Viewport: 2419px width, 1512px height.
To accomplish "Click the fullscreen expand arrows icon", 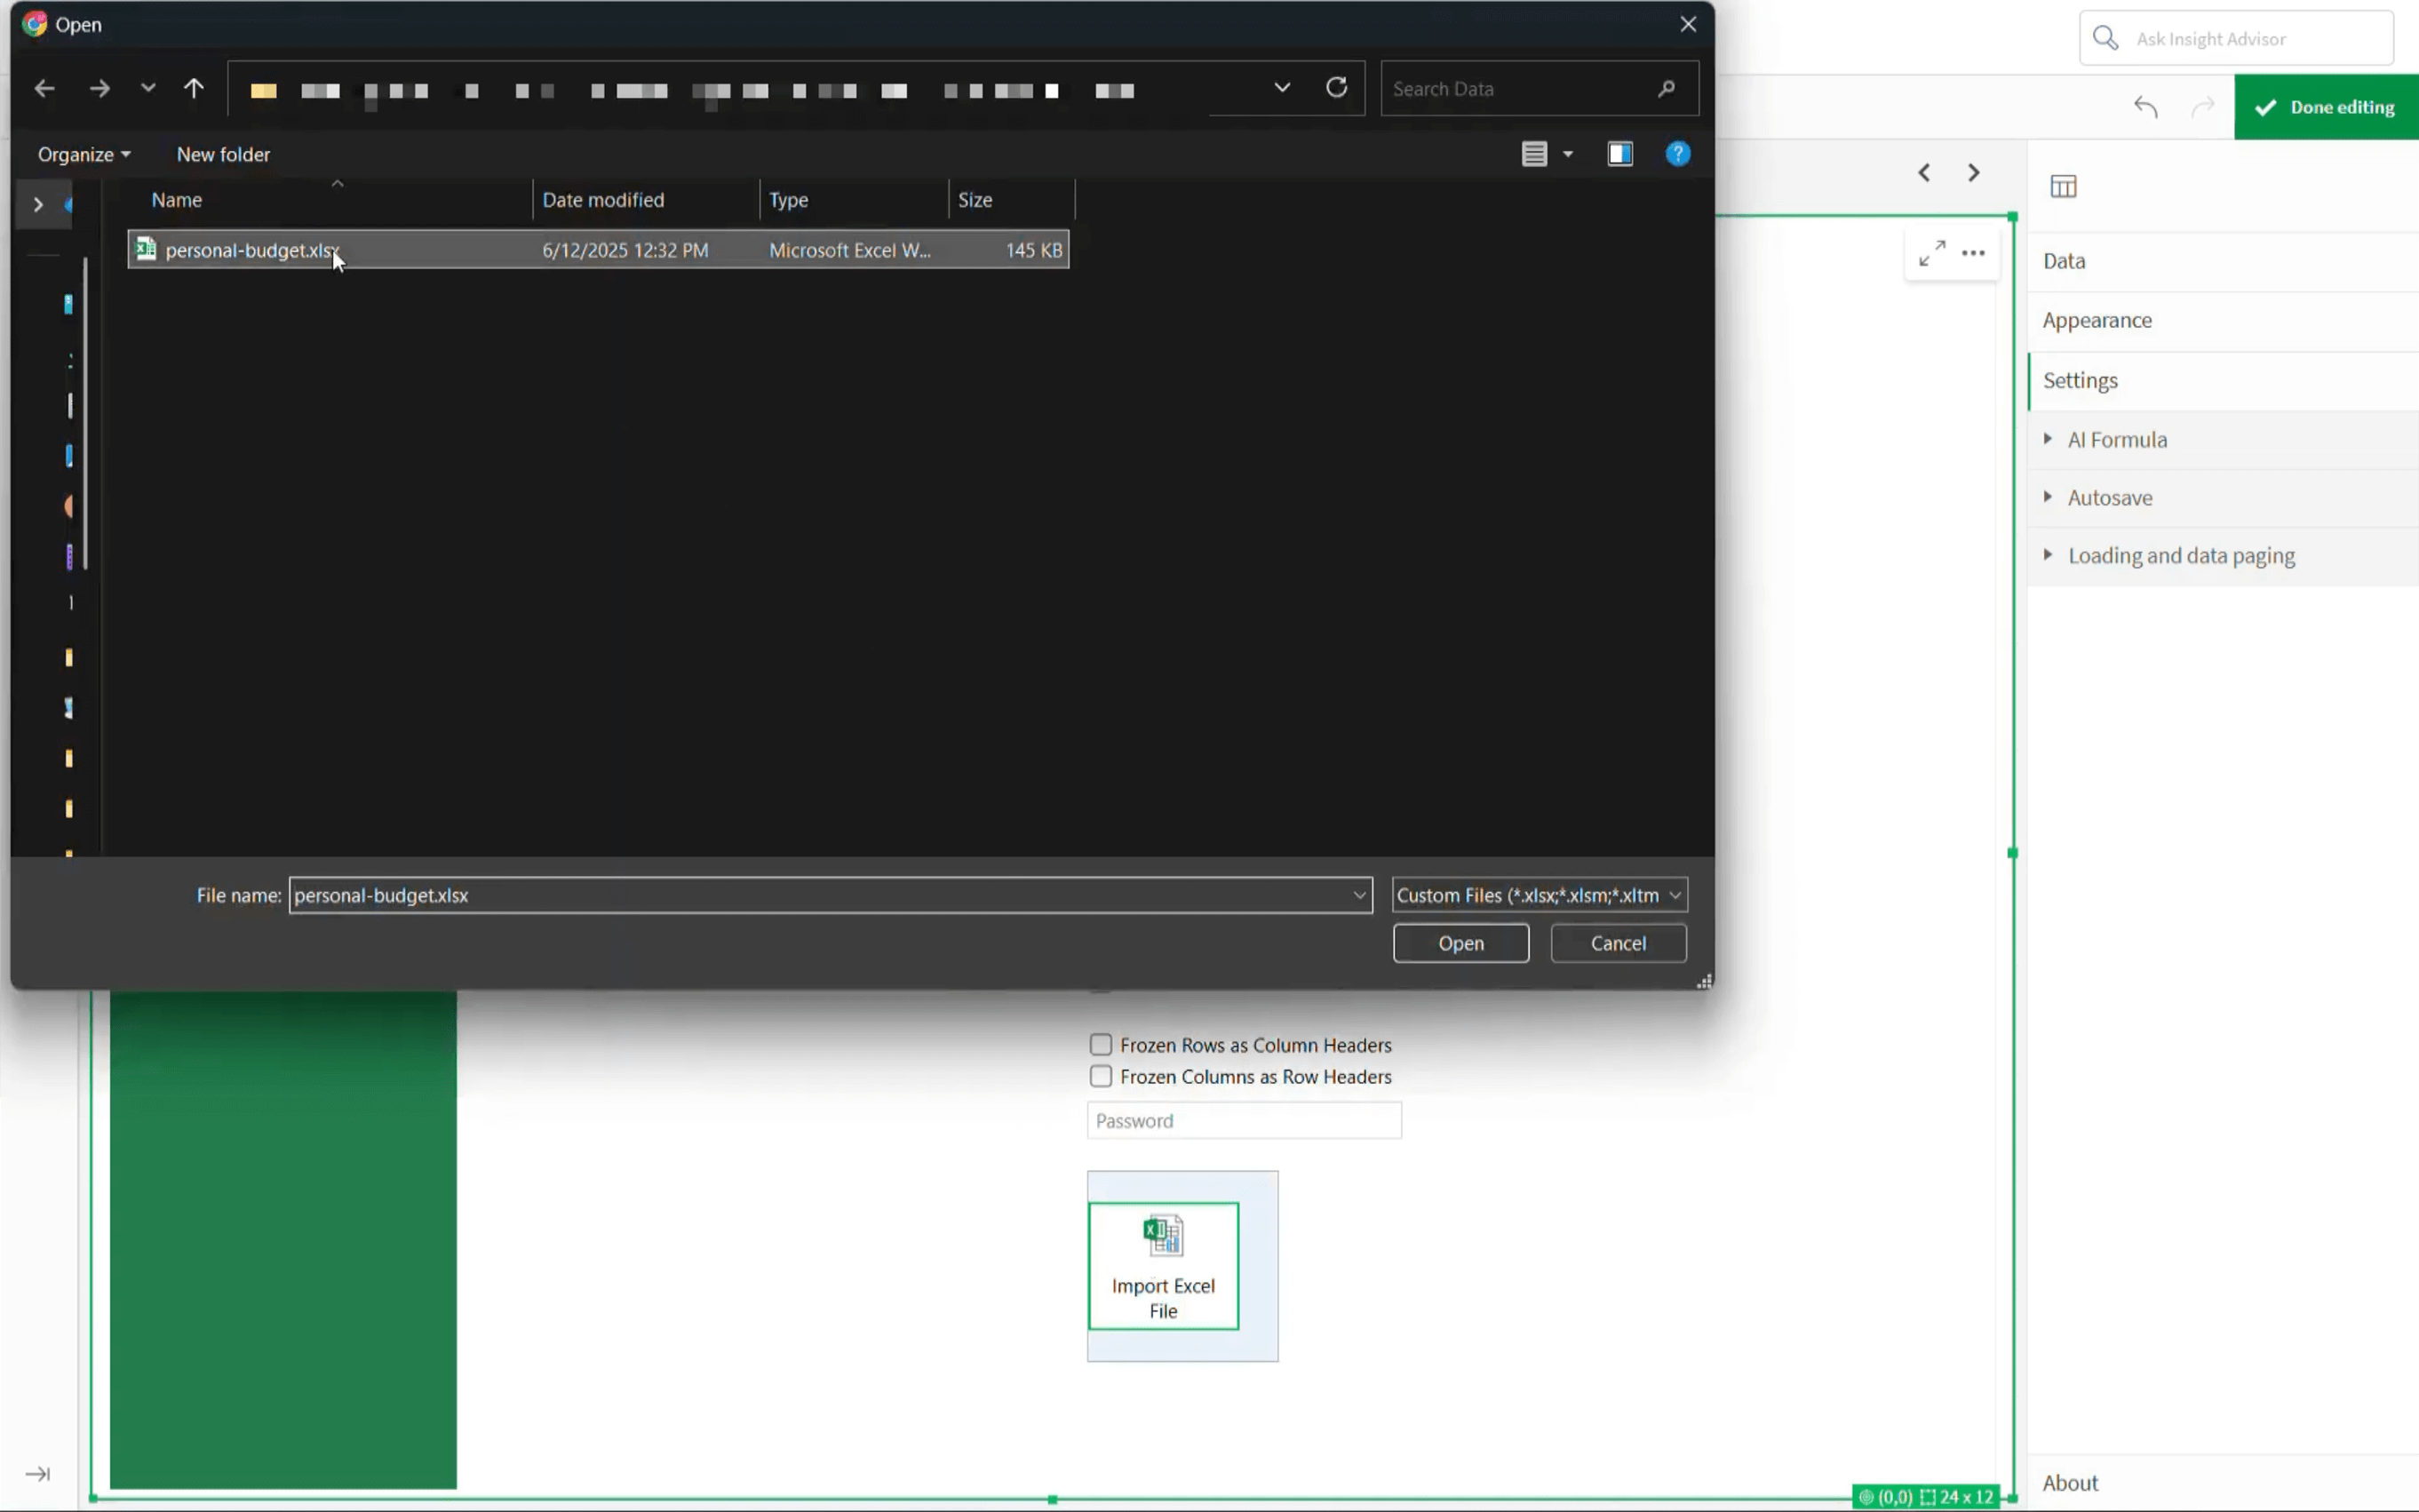I will 1931,253.
